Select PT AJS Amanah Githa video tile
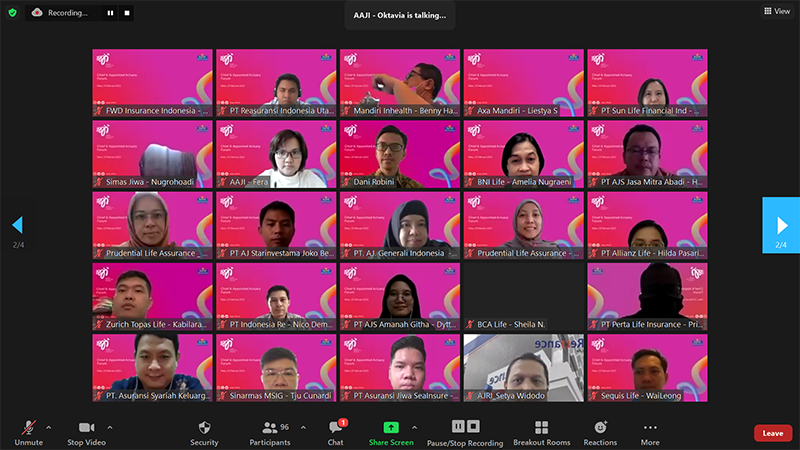800x450 pixels. click(x=400, y=296)
